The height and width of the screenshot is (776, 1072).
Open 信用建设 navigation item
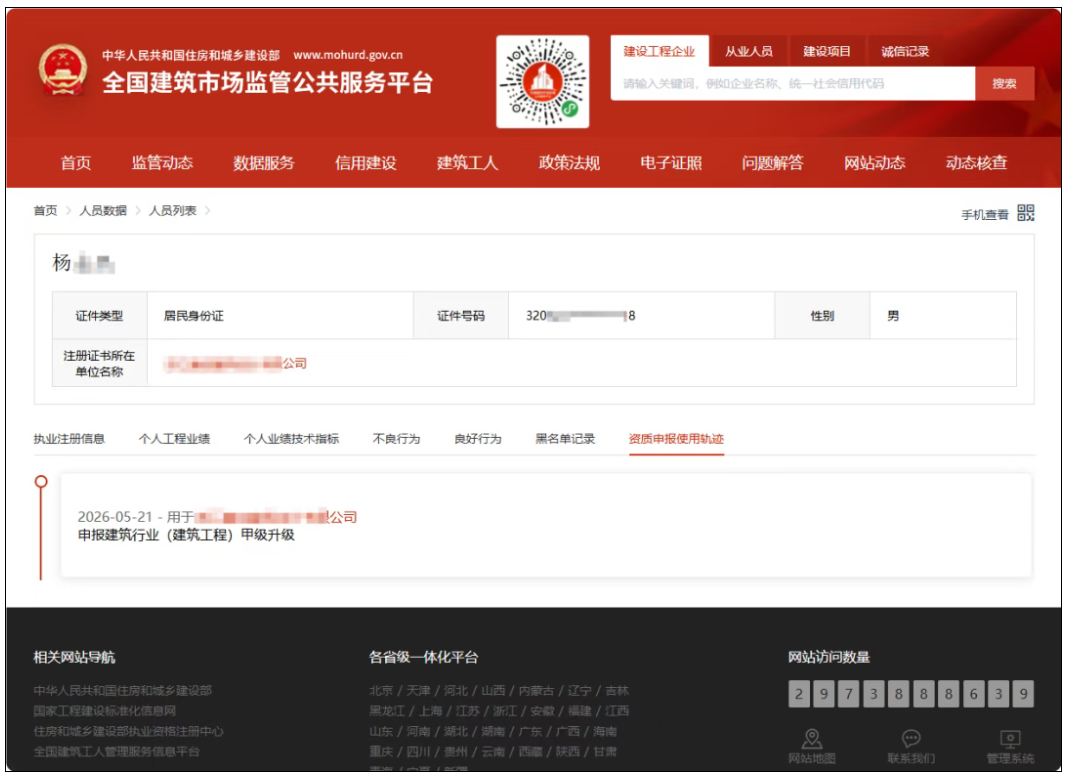click(x=366, y=163)
